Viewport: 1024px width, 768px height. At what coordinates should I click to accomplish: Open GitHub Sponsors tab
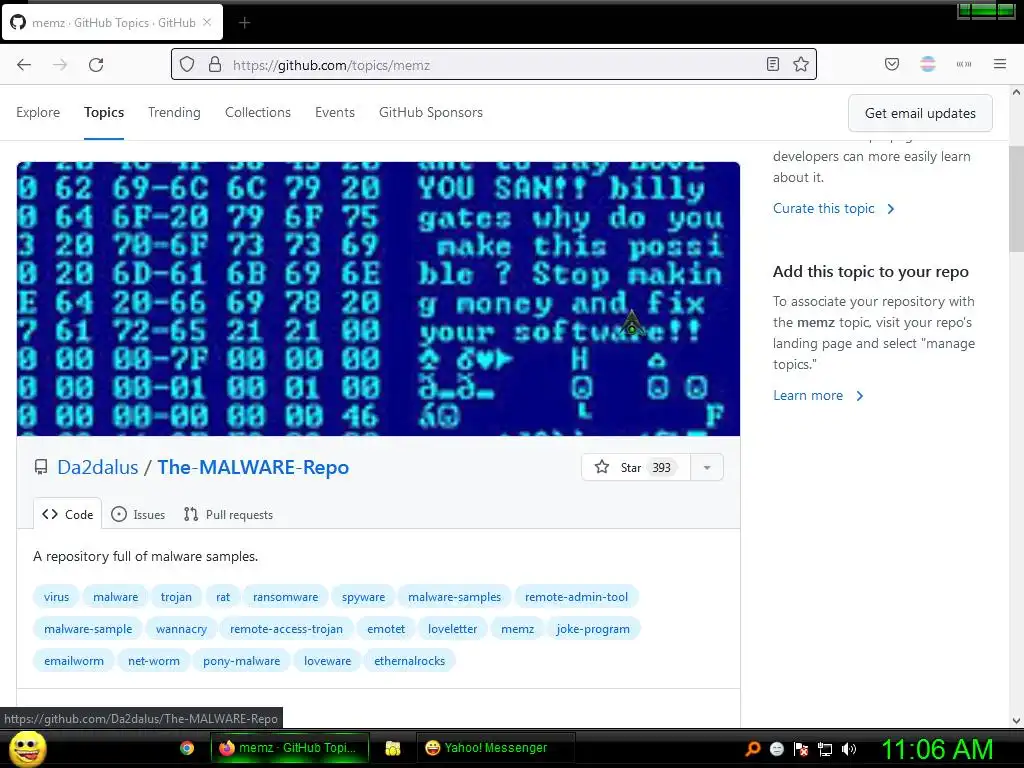(431, 112)
